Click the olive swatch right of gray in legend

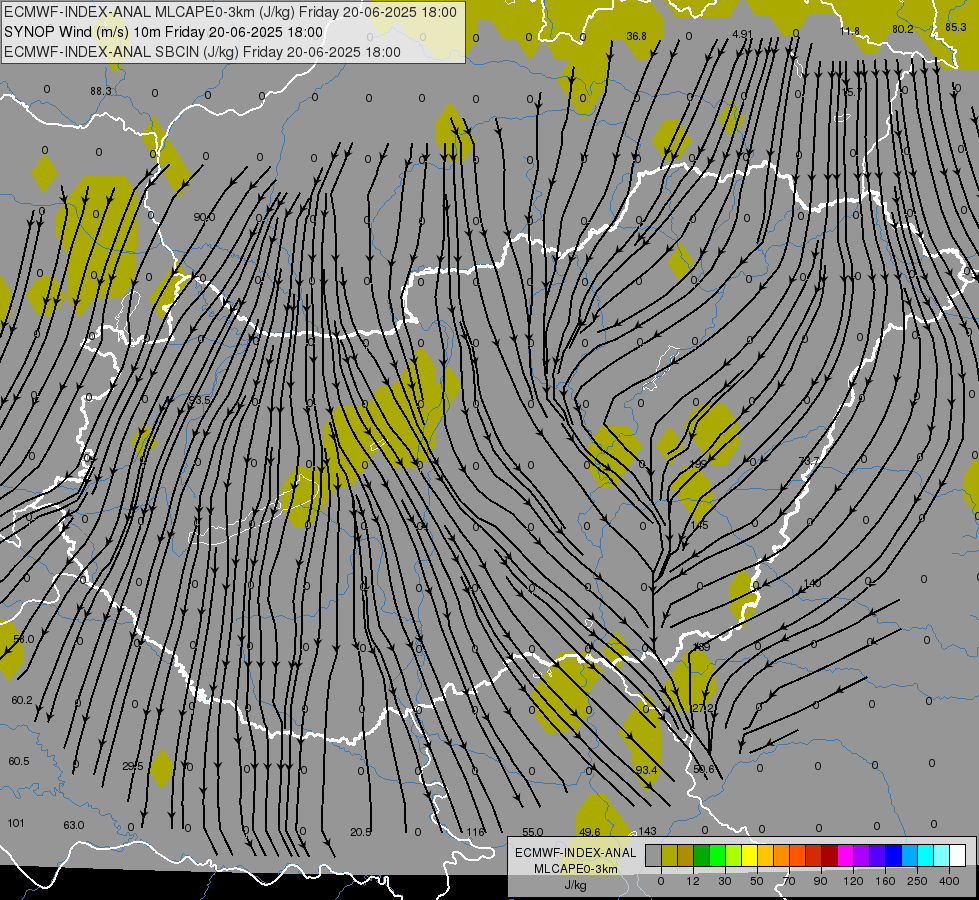click(670, 855)
